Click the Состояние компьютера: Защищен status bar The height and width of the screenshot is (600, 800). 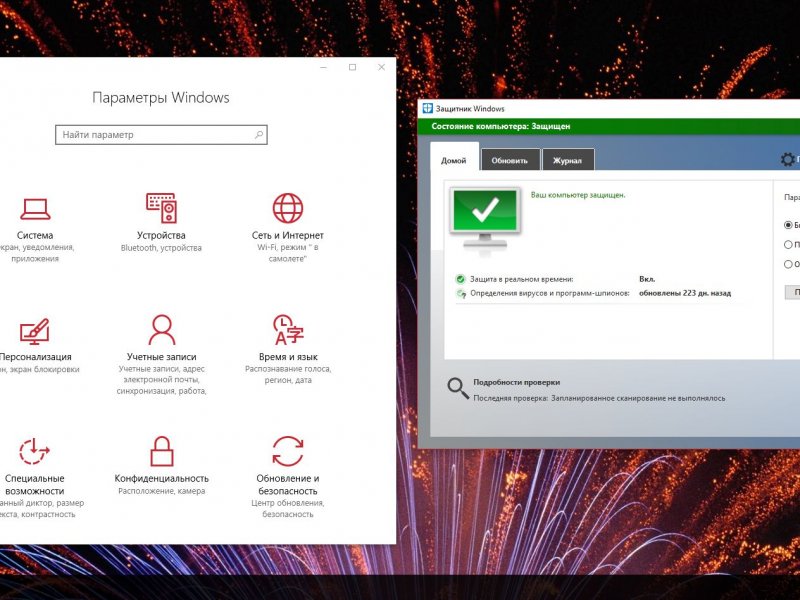pos(609,126)
